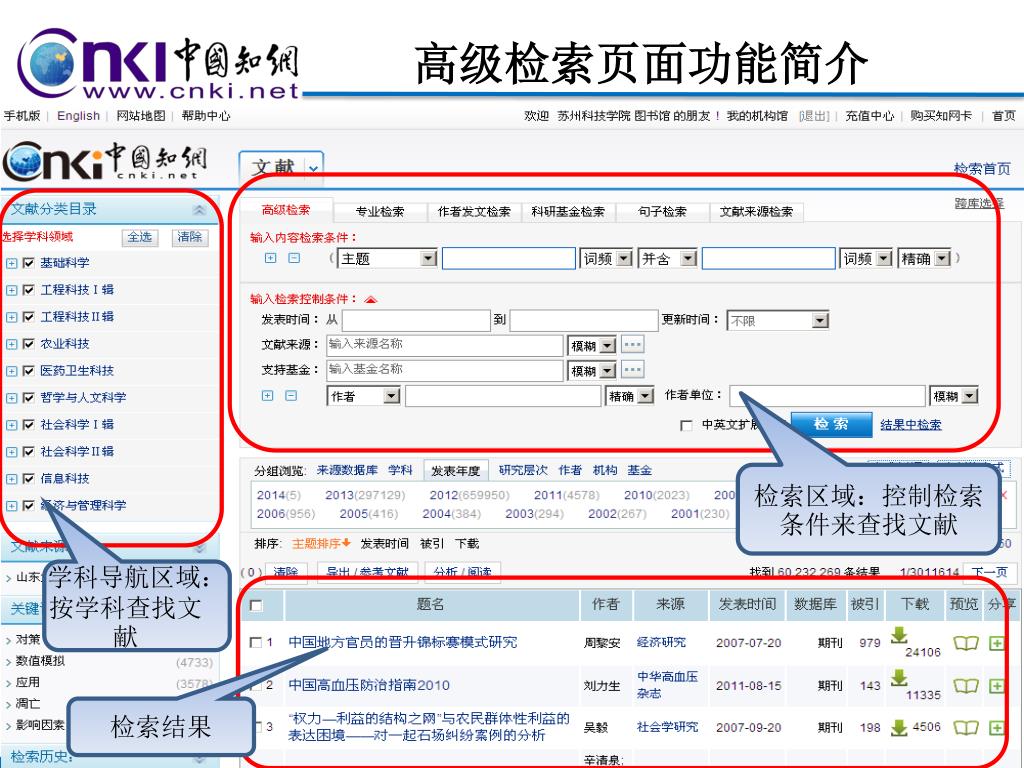Preview the article 中国地方官员的晋升锦标赛模式研究
This screenshot has width=1024, height=768.
tap(966, 643)
